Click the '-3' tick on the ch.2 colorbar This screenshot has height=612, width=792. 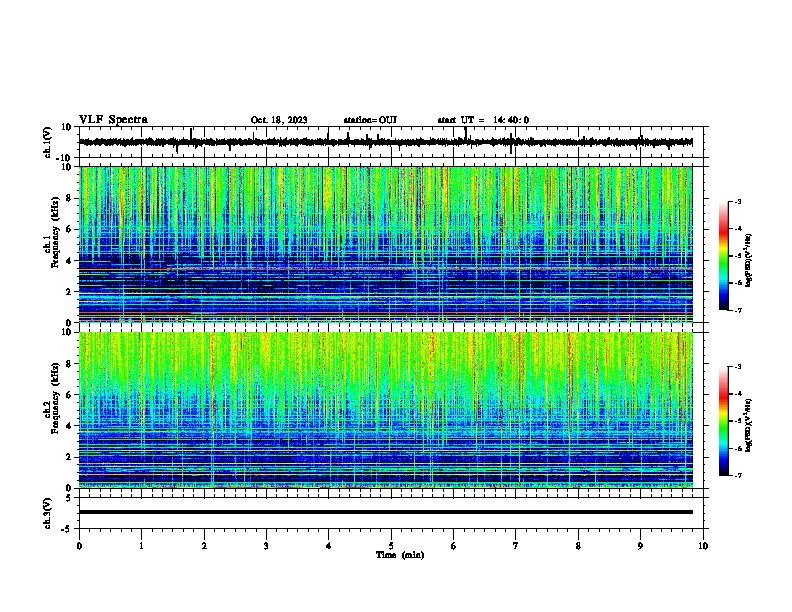click(737, 367)
